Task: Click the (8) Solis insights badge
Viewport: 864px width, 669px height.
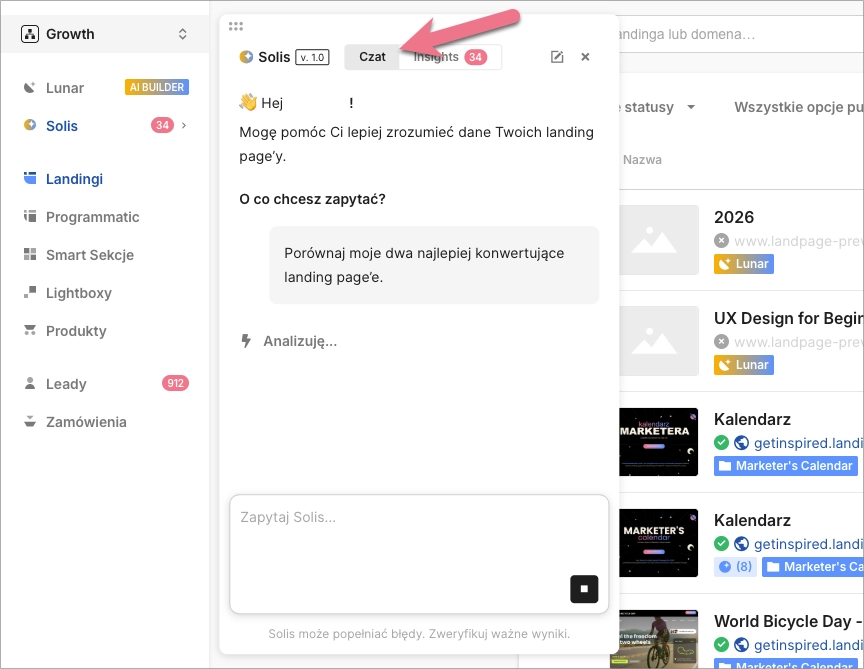Action: [736, 567]
